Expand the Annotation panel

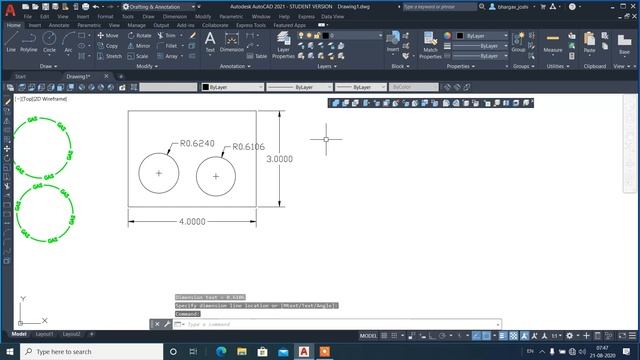235,66
